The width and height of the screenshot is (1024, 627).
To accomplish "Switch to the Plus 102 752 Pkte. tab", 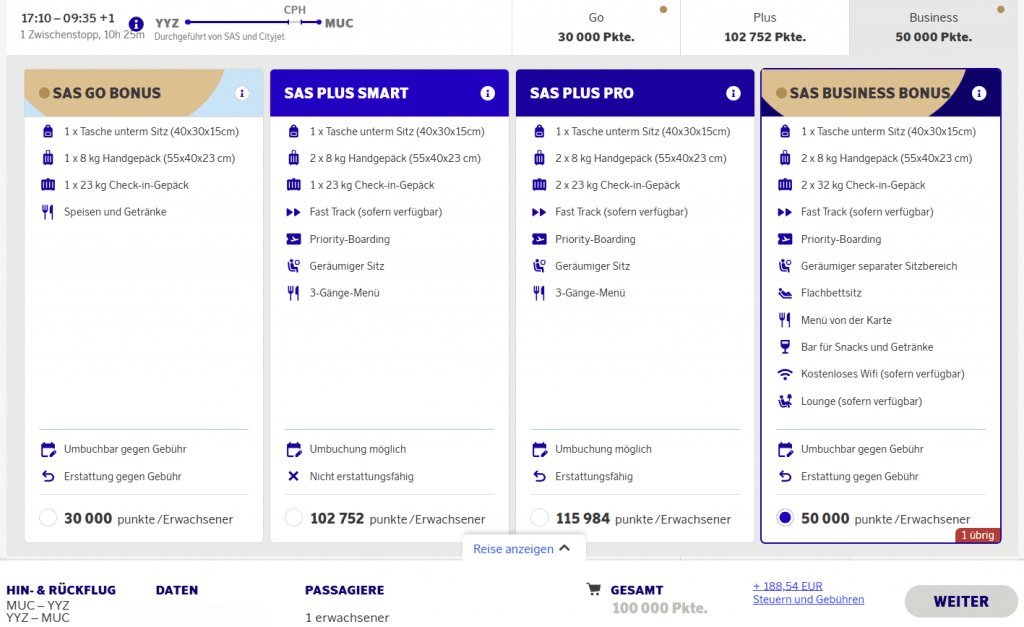I will 764,27.
